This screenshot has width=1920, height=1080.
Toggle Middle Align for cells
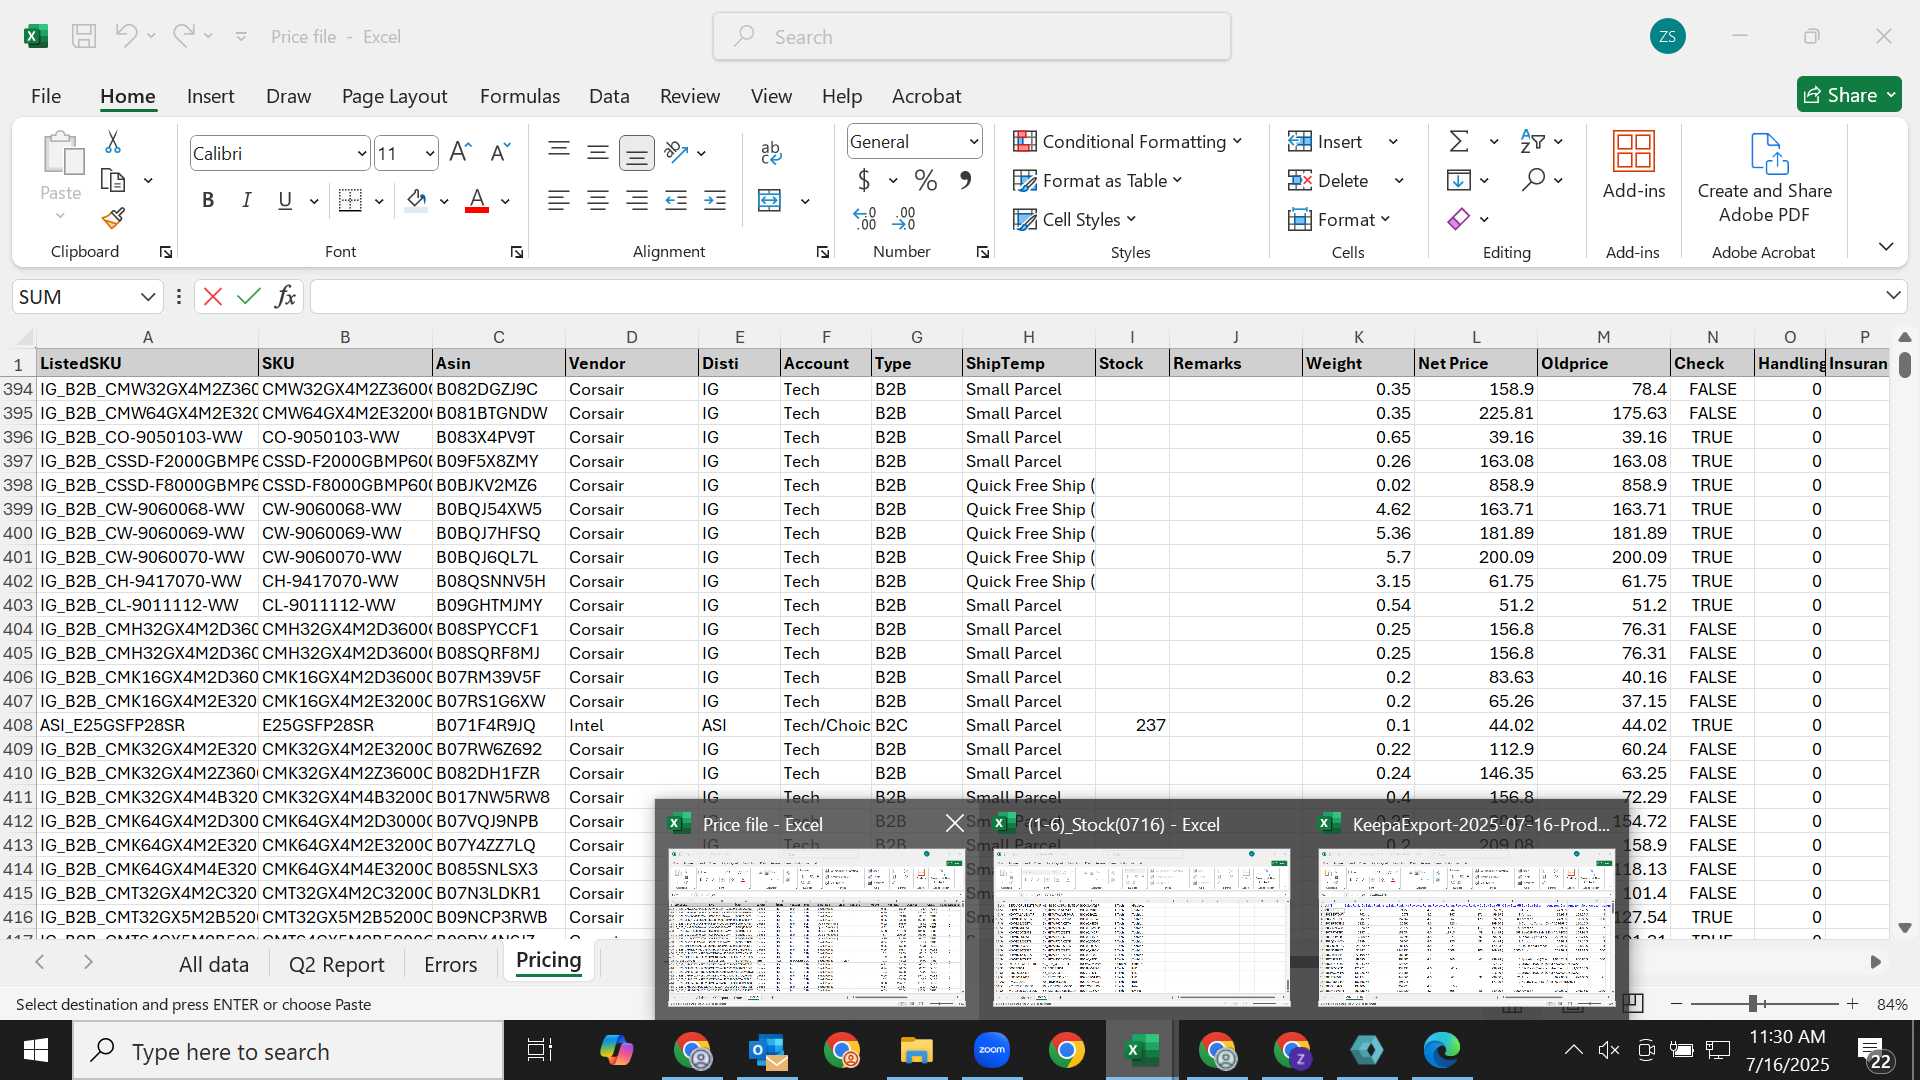tap(598, 152)
